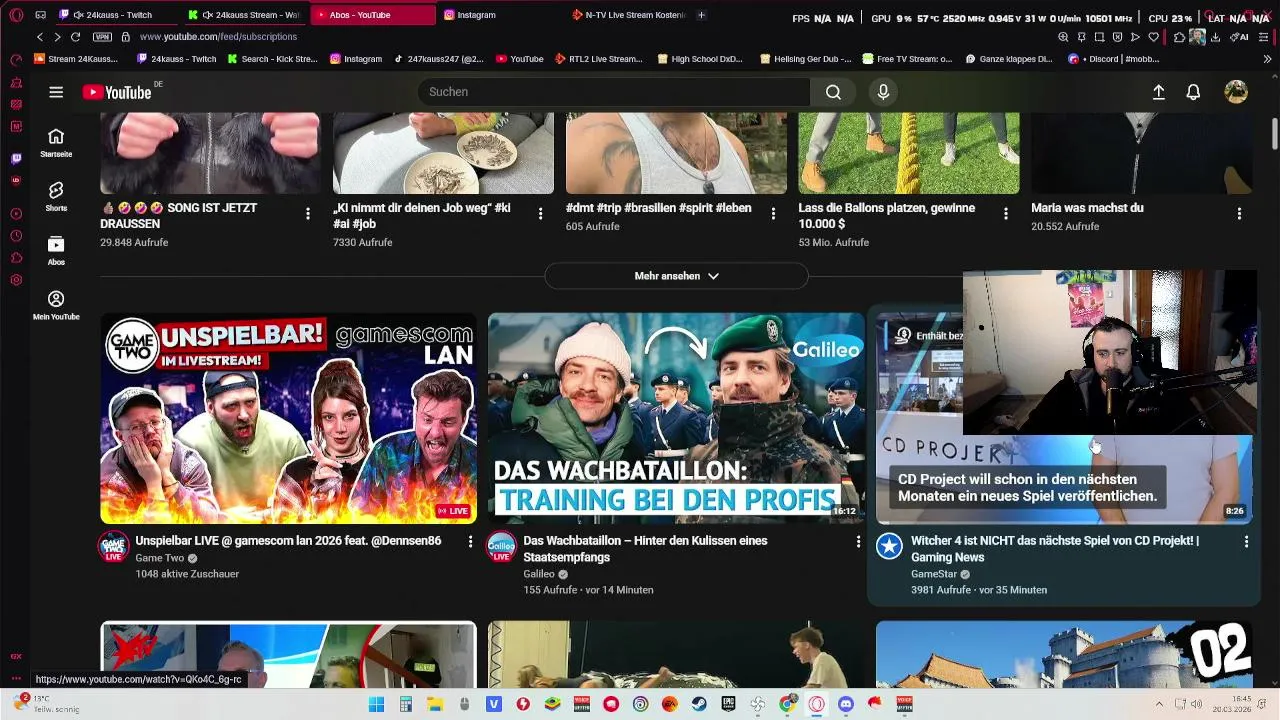
Task: Open Discord from the taskbar
Action: 846,704
